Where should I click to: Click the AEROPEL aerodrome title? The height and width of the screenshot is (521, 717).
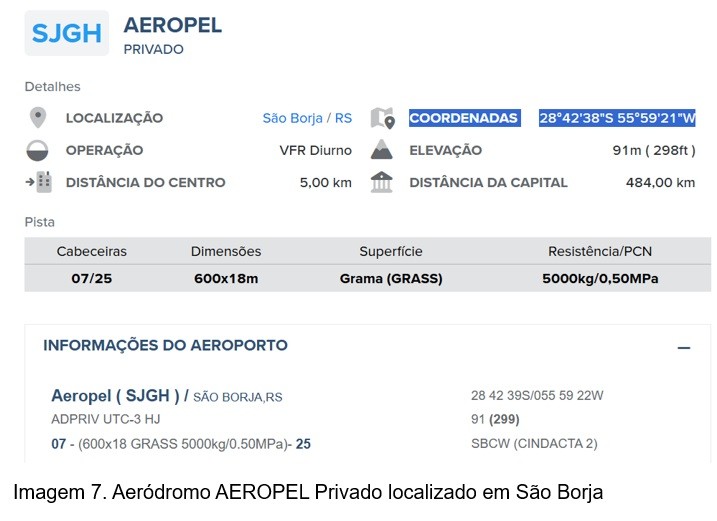pyautogui.click(x=173, y=26)
